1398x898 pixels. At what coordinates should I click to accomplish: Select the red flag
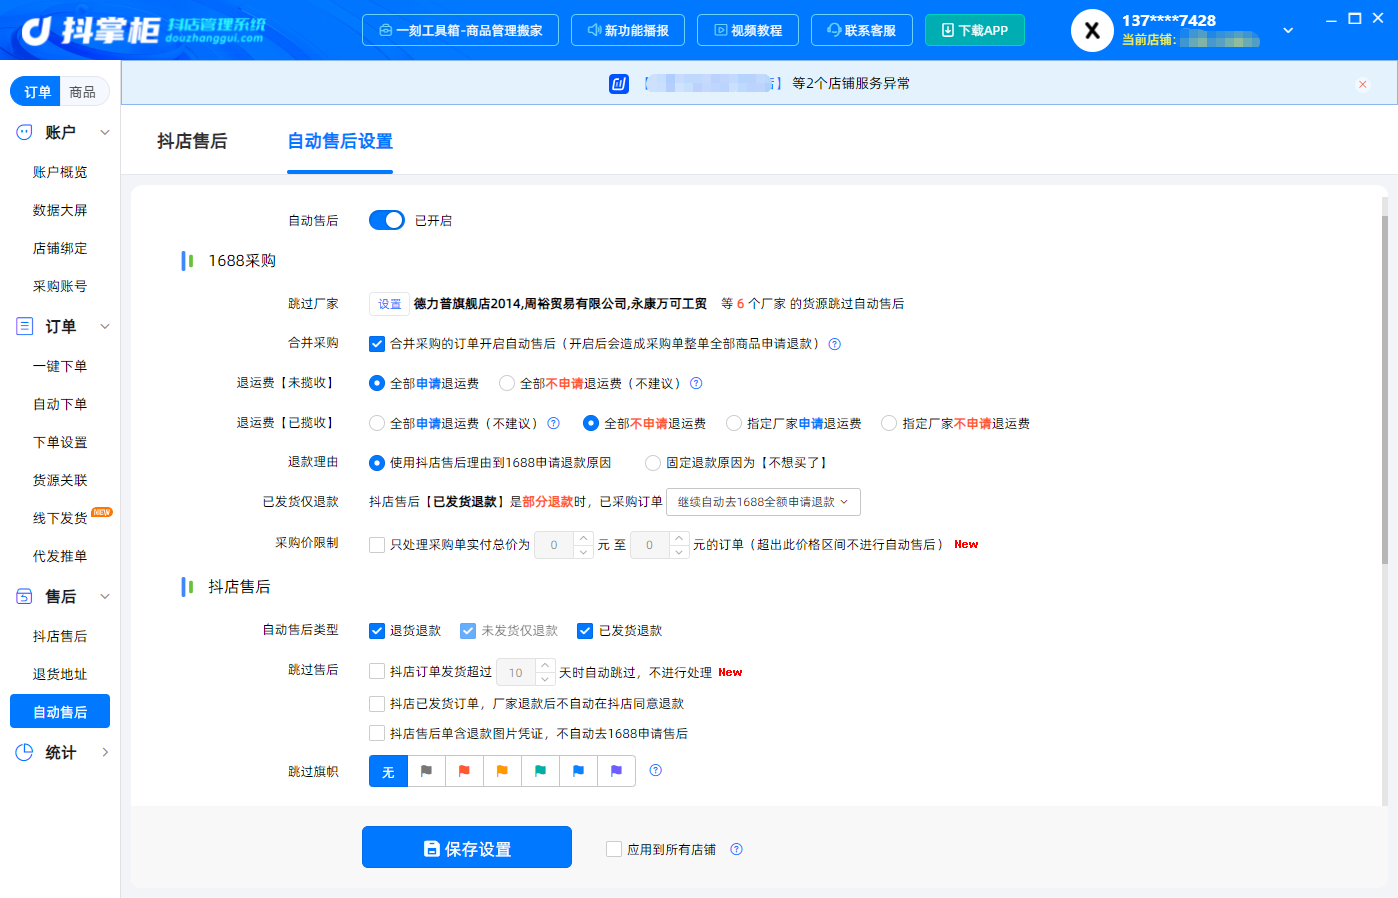pos(465,771)
